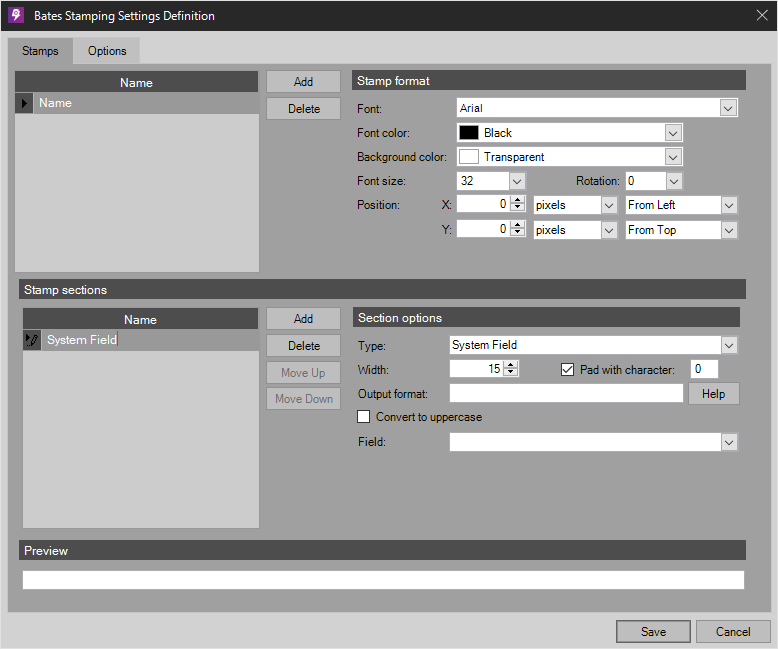The height and width of the screenshot is (649, 778).
Task: Click the Width value field showing 15
Action: click(x=477, y=369)
